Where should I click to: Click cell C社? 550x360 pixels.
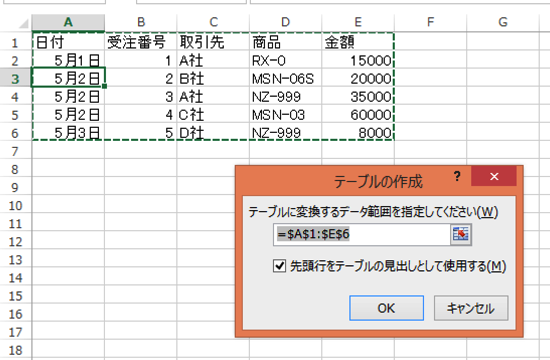213,114
